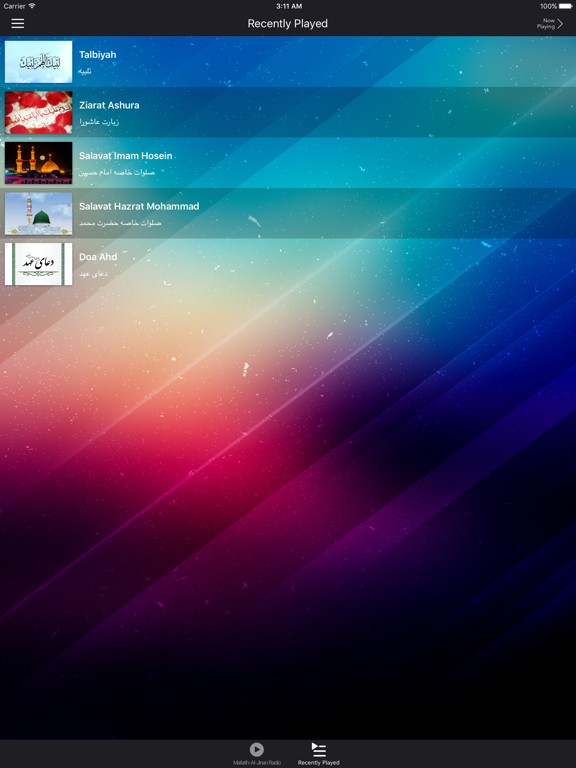Open Salavat Imam Hosein entry
Screen dimensions: 576x768
tap(288, 163)
